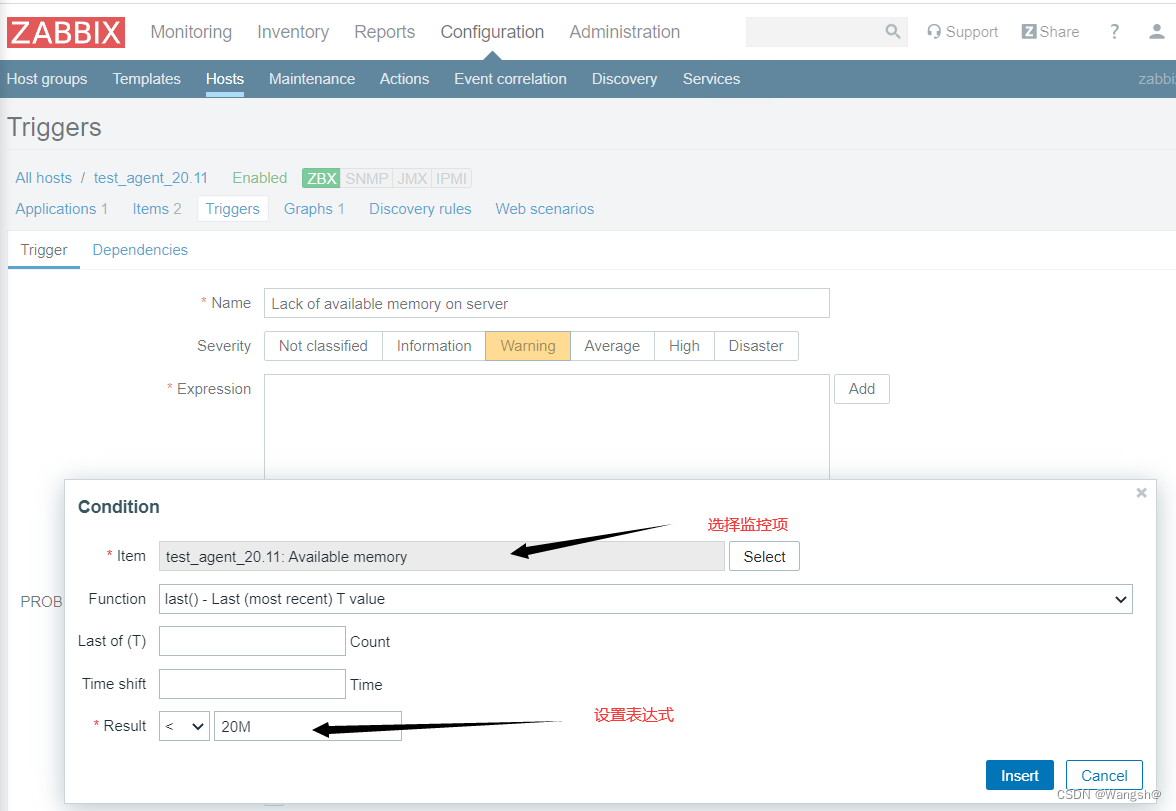Open the Monitoring menu

pyautogui.click(x=191, y=32)
